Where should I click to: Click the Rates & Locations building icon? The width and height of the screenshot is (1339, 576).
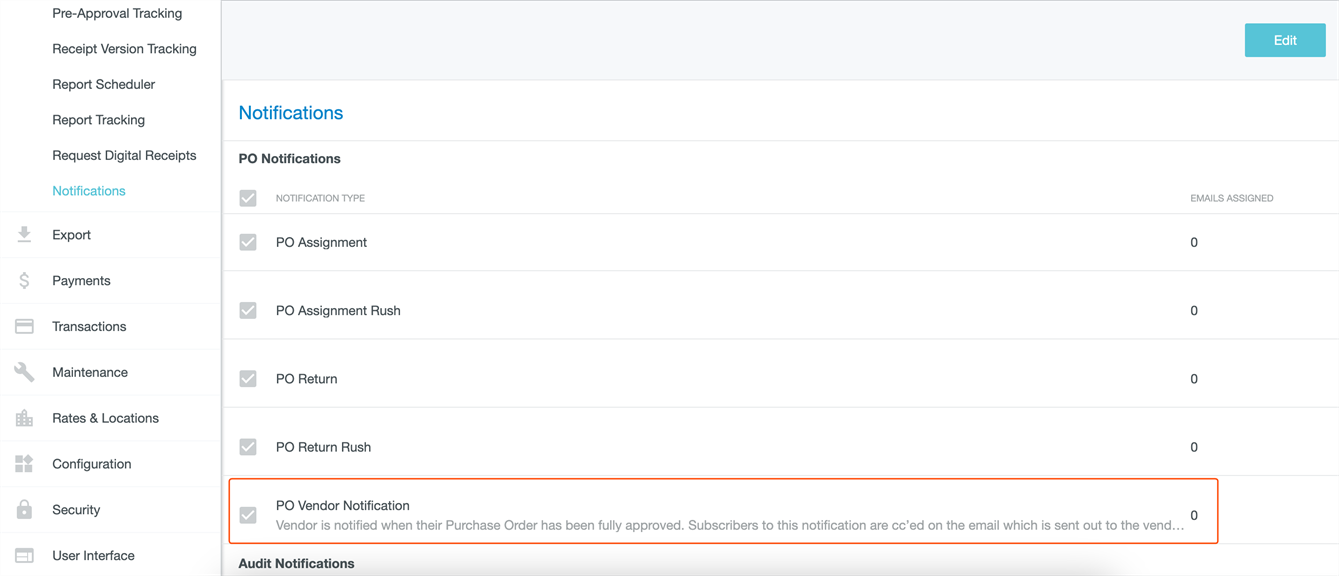click(x=24, y=418)
